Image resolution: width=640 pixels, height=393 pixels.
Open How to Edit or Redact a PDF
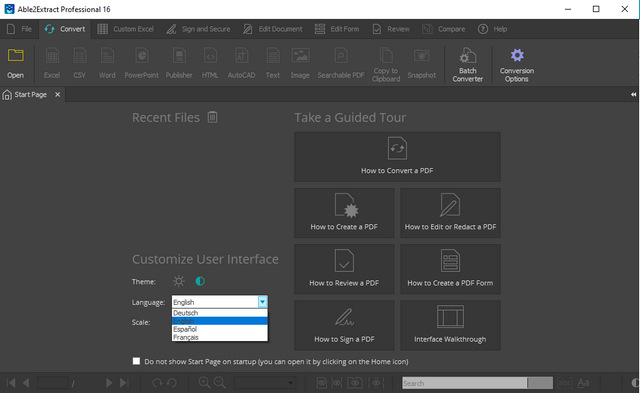450,213
